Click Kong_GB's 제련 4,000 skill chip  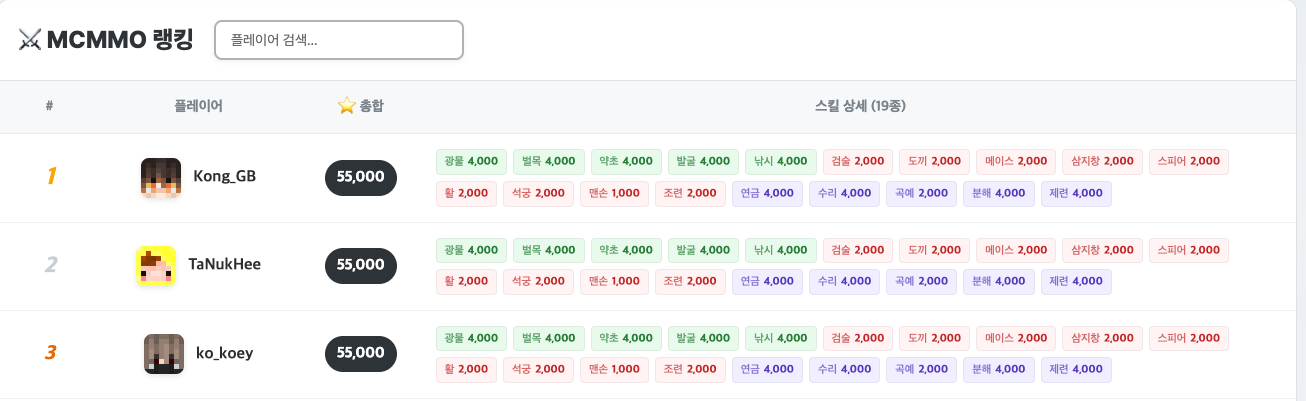[x=1076, y=194]
